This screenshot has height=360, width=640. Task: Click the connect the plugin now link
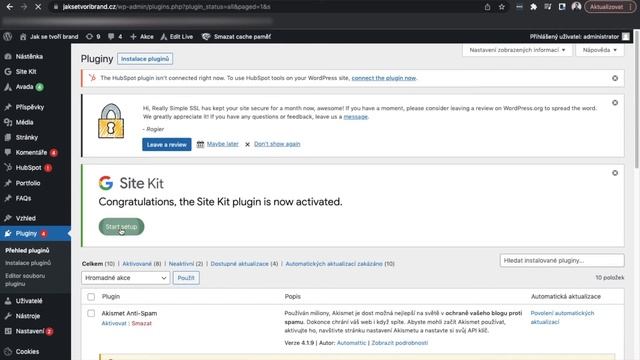point(384,78)
